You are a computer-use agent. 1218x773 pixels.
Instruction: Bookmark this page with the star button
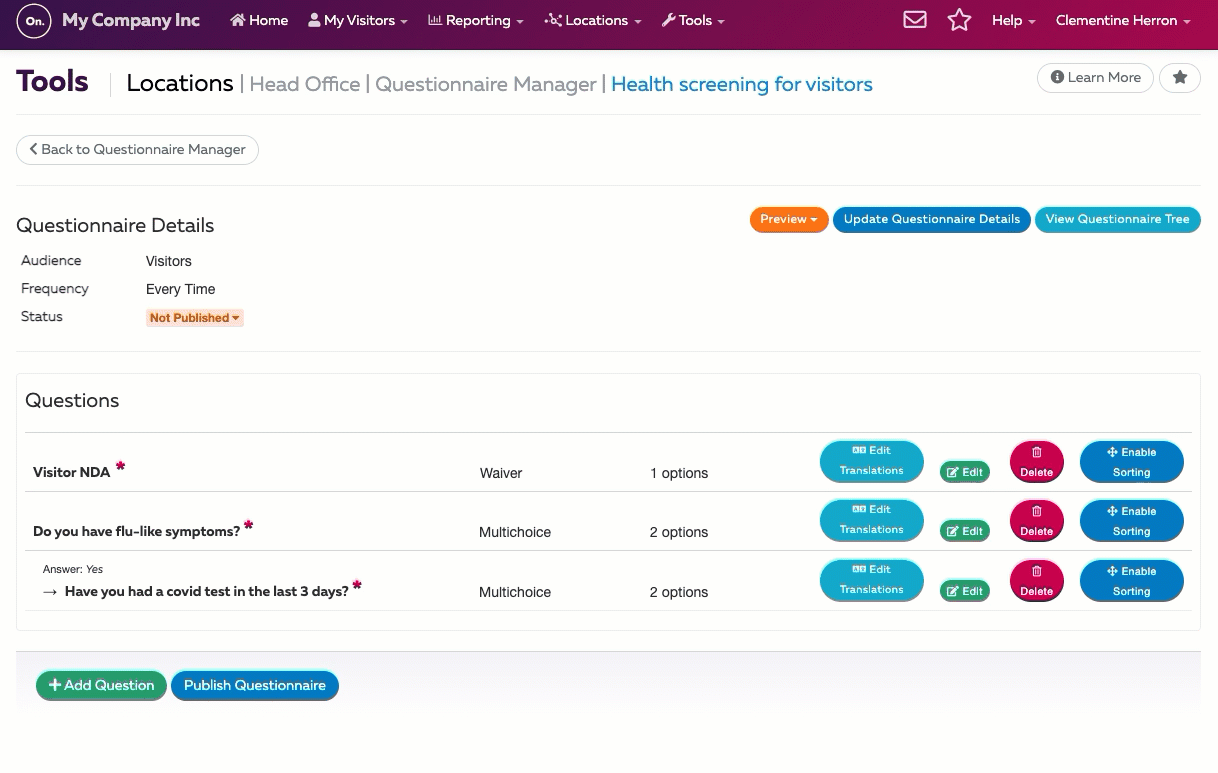coord(1179,78)
